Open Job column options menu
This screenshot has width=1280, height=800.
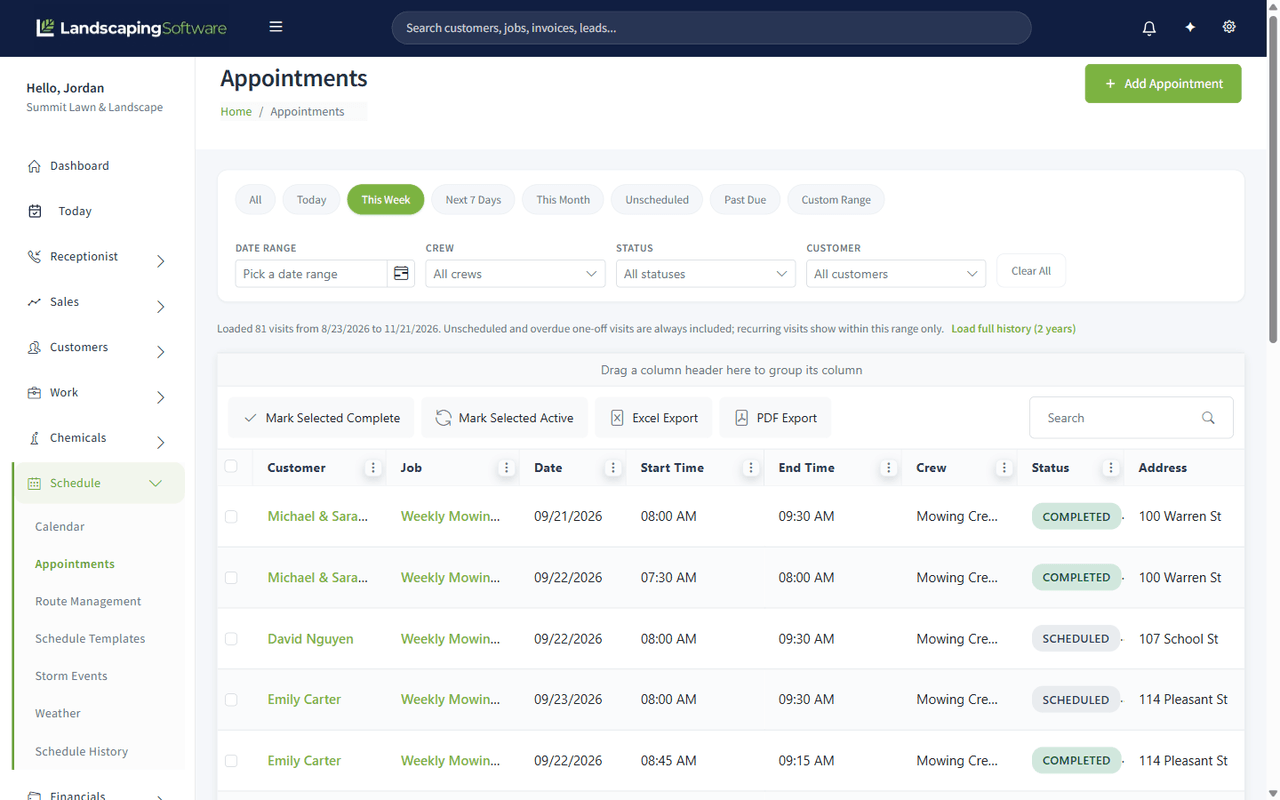pos(506,468)
